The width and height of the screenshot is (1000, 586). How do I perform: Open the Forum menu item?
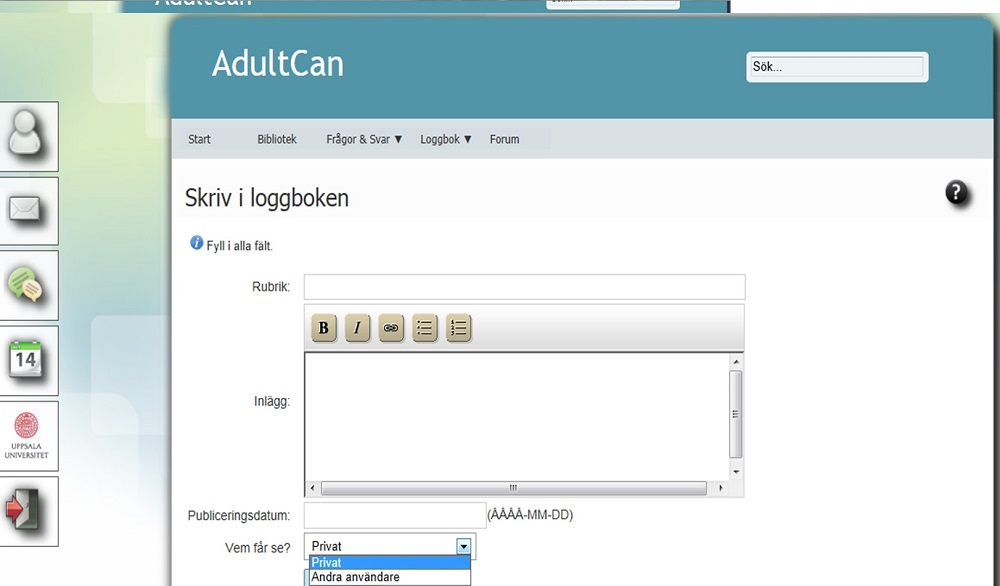click(504, 139)
